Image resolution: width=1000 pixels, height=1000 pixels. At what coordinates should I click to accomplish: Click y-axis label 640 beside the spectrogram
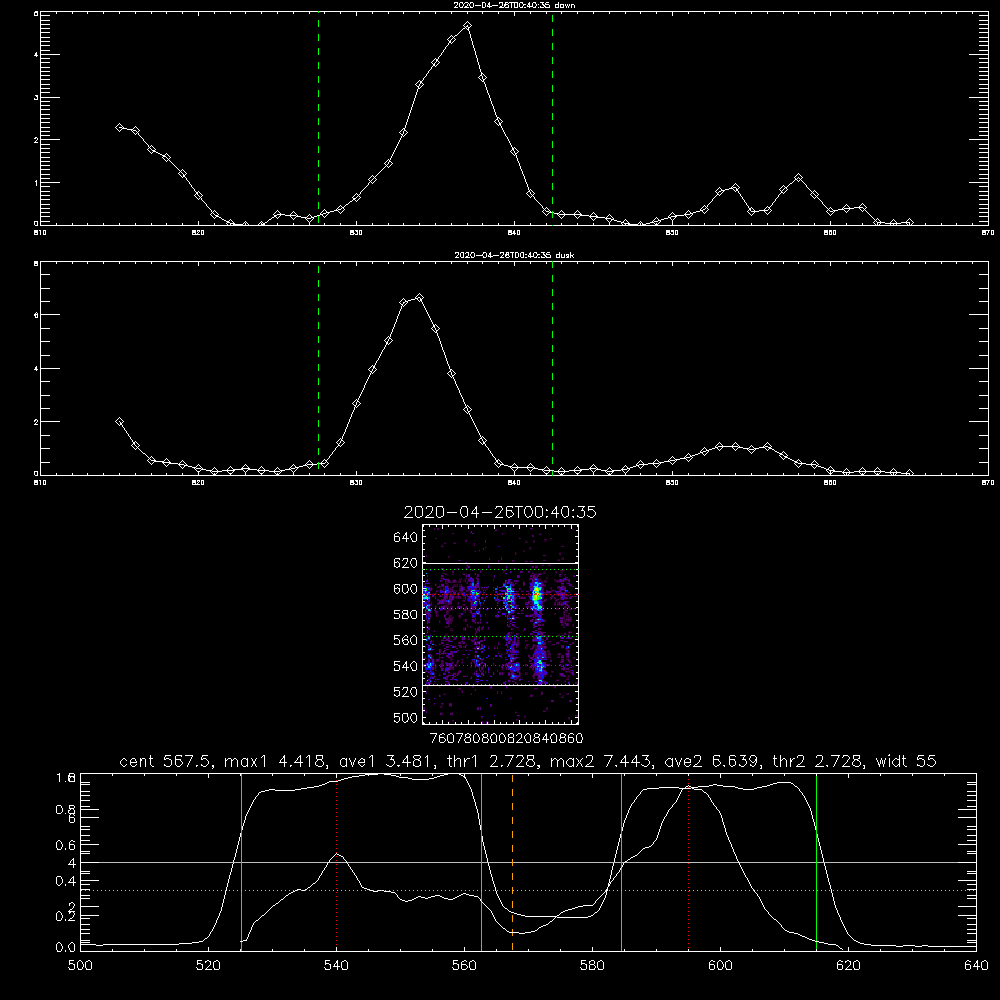click(x=406, y=538)
